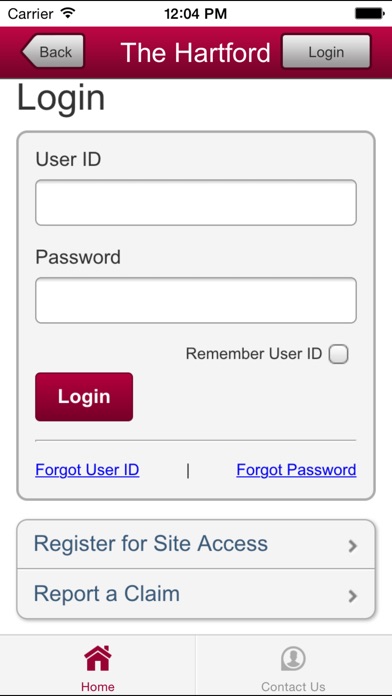Expand the Register for Site Access chevron
Screen dimensions: 392x696
click(x=353, y=546)
